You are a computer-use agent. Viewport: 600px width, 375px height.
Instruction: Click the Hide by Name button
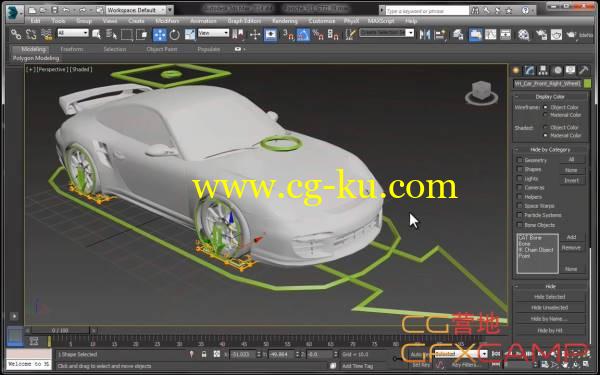click(x=549, y=319)
